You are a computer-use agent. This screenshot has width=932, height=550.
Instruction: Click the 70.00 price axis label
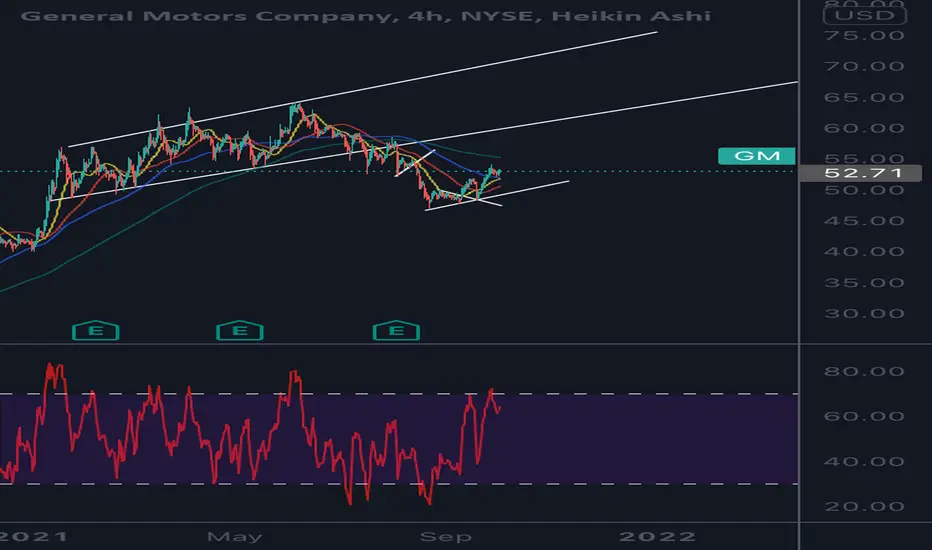(x=864, y=67)
